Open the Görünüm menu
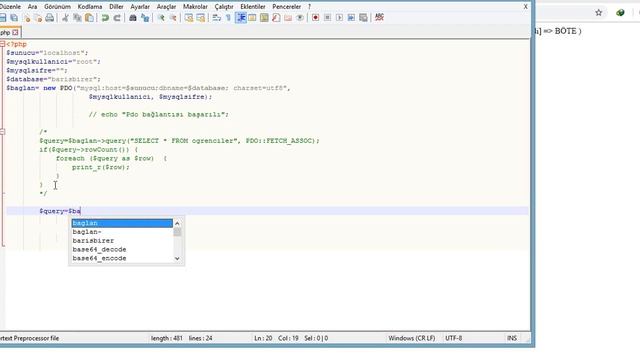Viewport: 640px width, 360px height. [57, 7]
